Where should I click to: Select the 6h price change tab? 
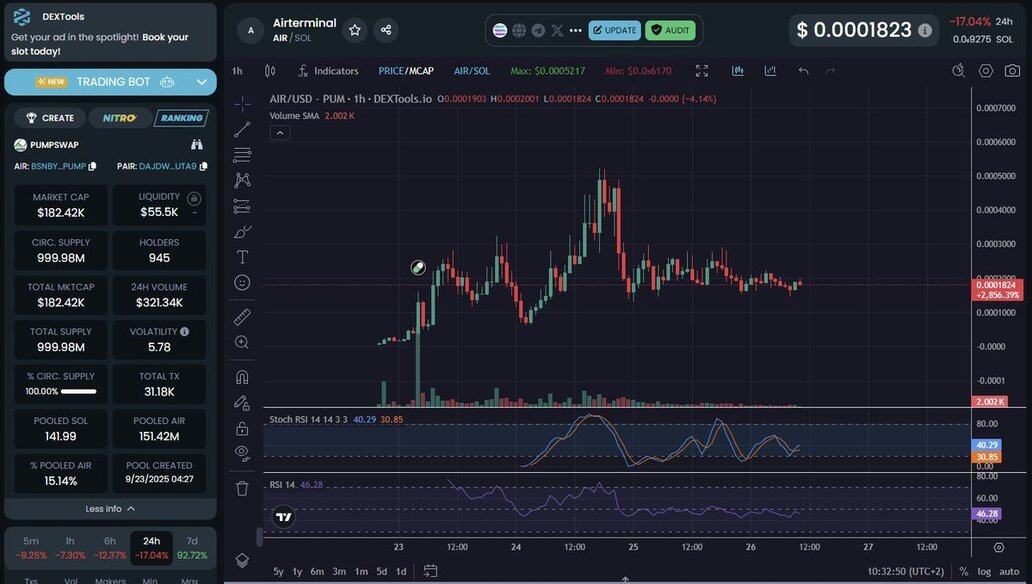click(110, 548)
